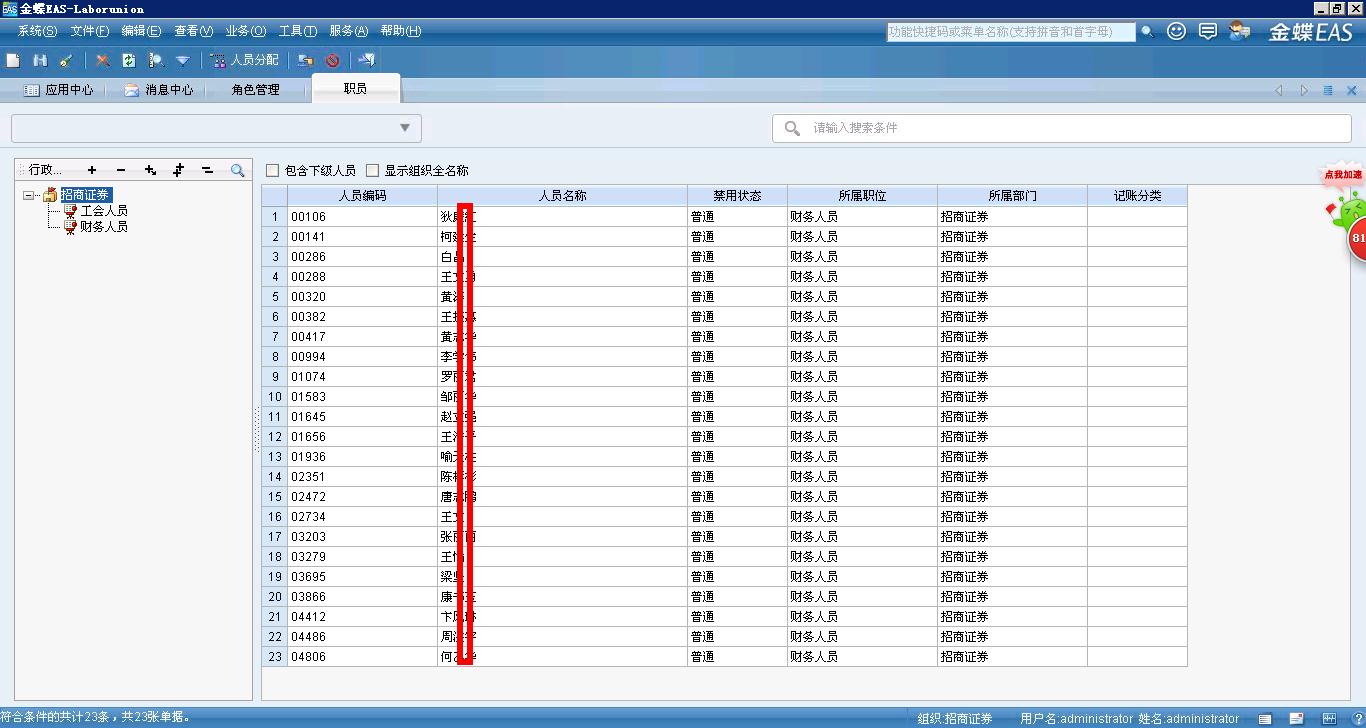Click the row number 12 header cell

tap(275, 437)
